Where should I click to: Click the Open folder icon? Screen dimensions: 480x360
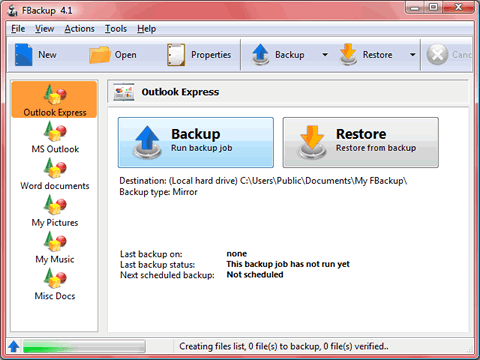click(100, 55)
